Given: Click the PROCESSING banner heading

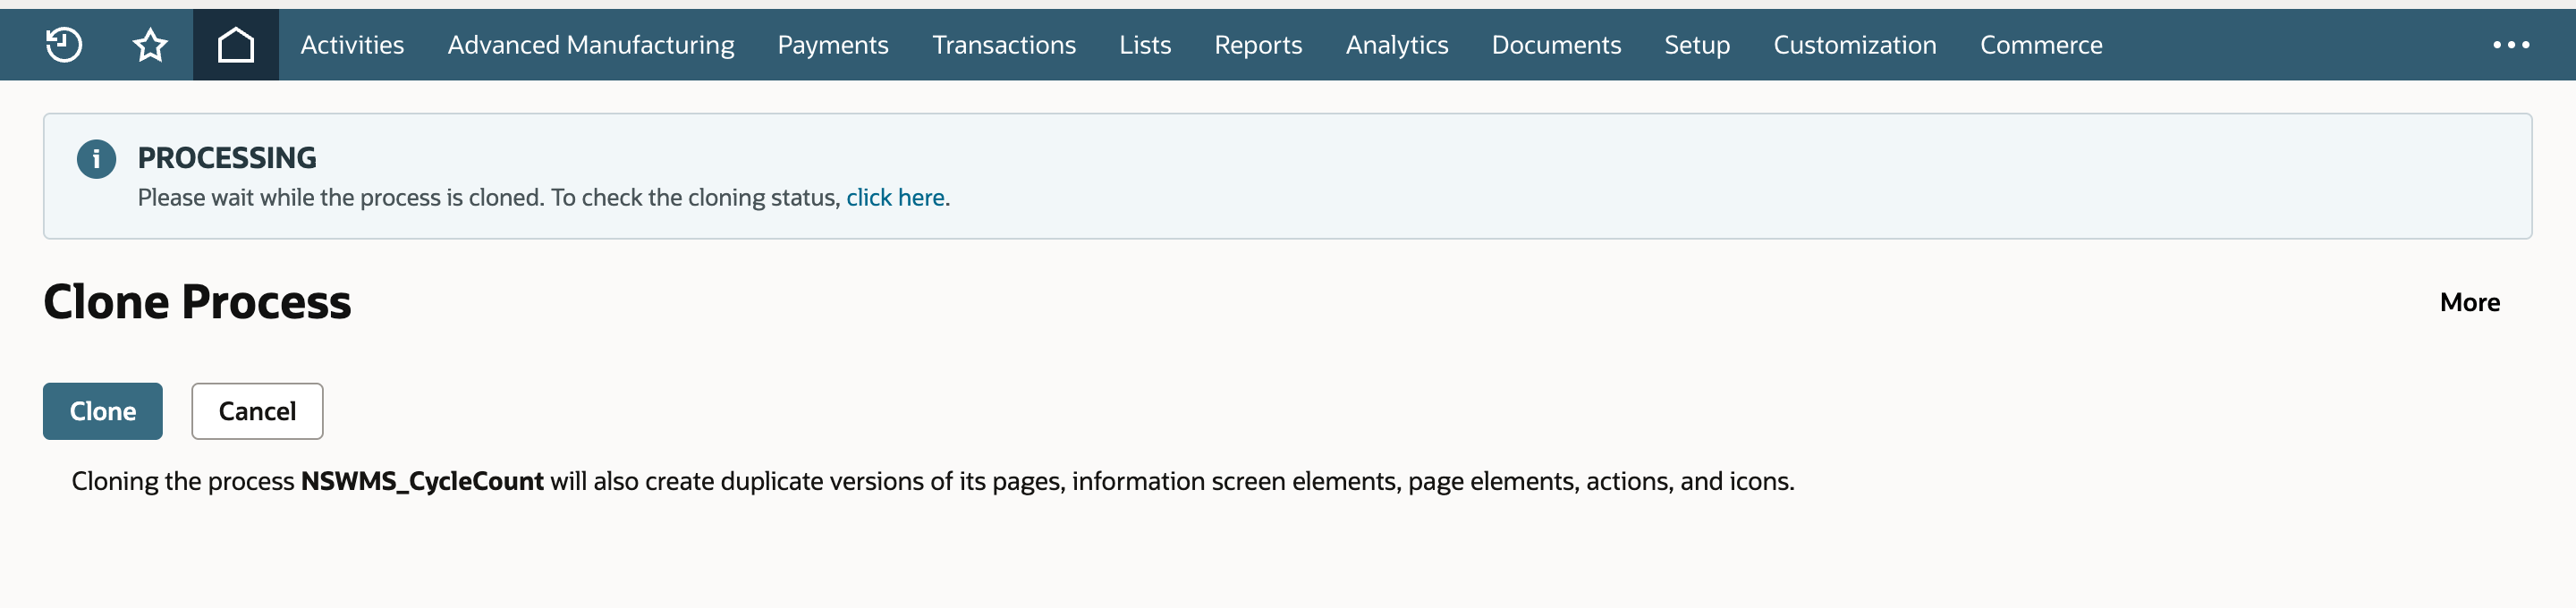Looking at the screenshot, I should click(x=227, y=158).
